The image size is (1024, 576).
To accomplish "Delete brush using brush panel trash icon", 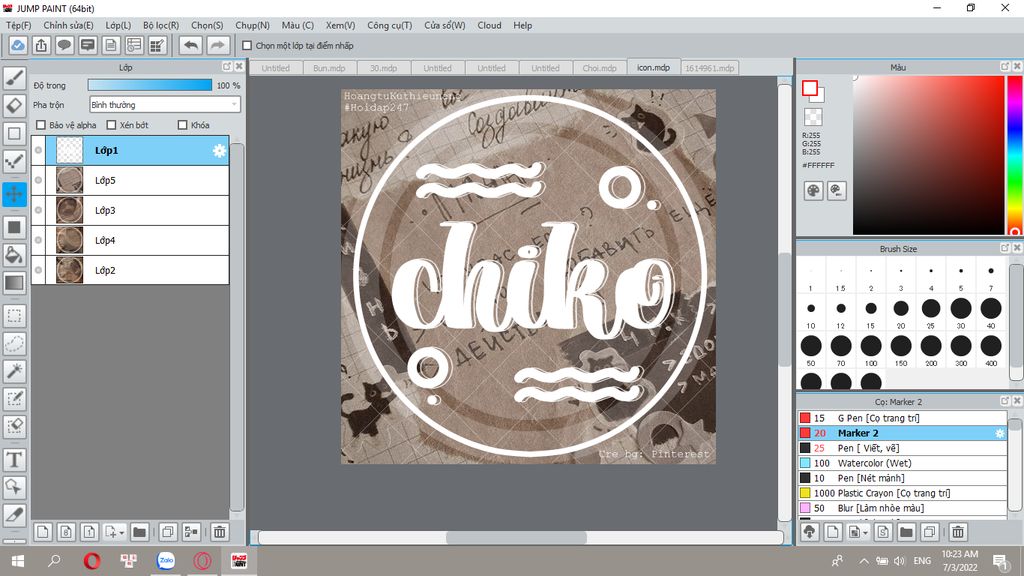I will tap(958, 532).
